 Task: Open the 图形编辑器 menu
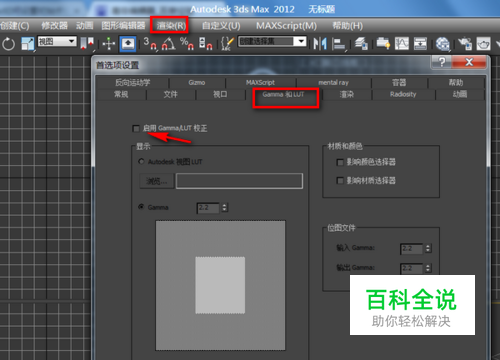coord(123,26)
